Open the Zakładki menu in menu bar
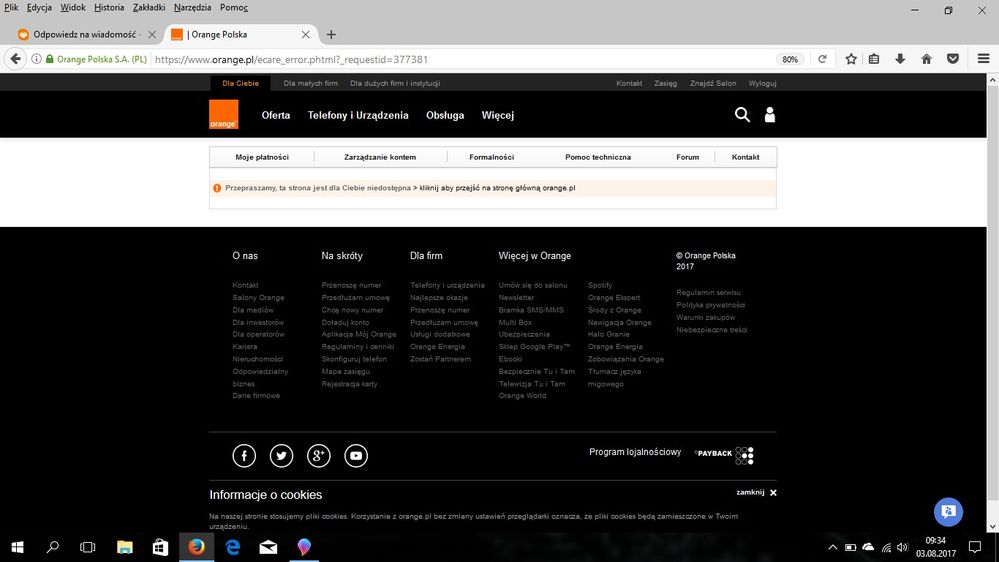Image resolution: width=999 pixels, height=562 pixels. (148, 7)
